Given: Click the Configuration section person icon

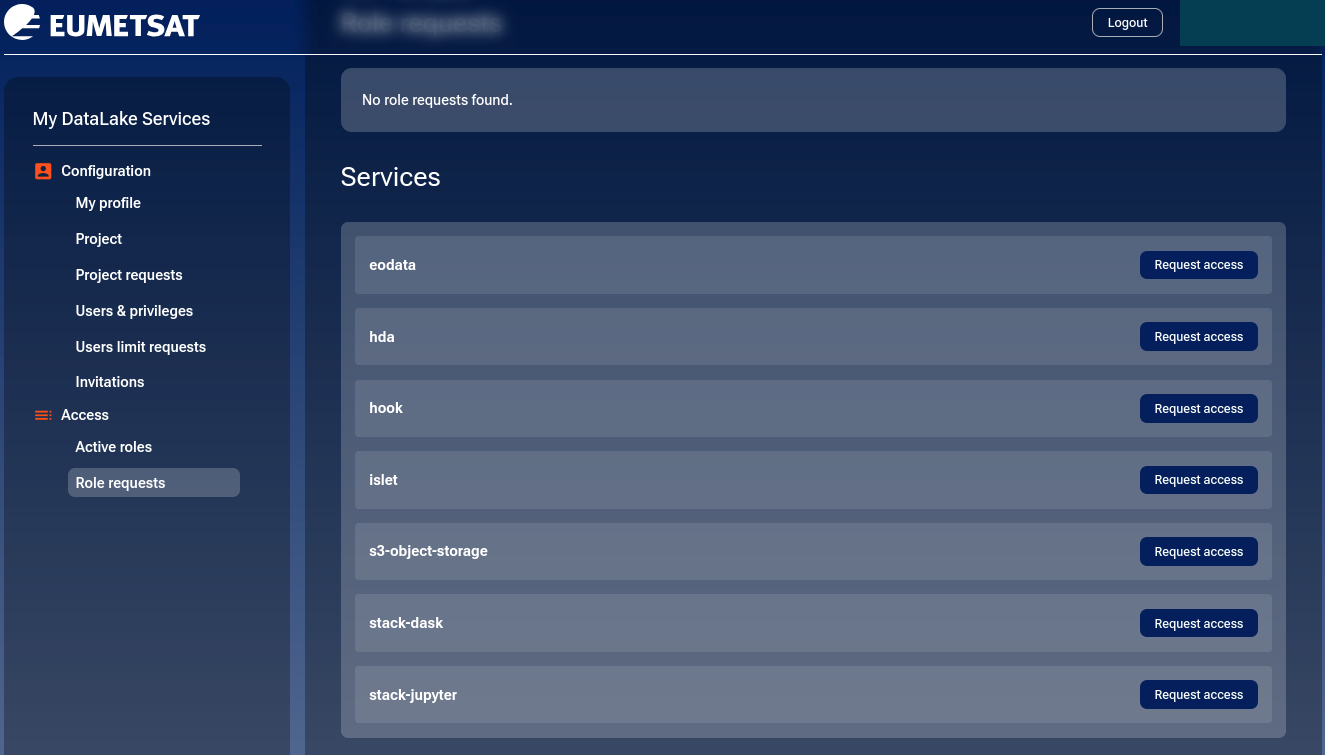Looking at the screenshot, I should pos(43,171).
